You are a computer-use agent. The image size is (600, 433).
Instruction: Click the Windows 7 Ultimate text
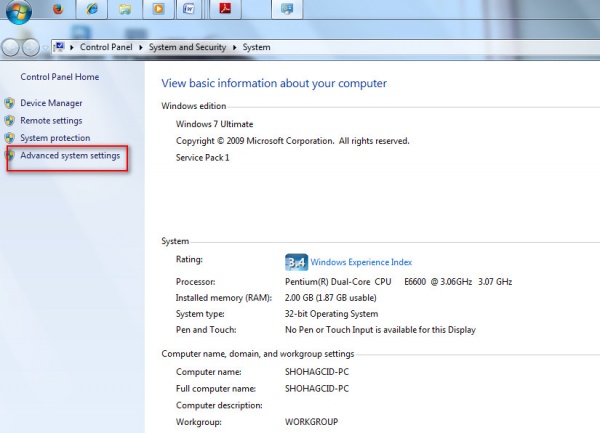214,124
